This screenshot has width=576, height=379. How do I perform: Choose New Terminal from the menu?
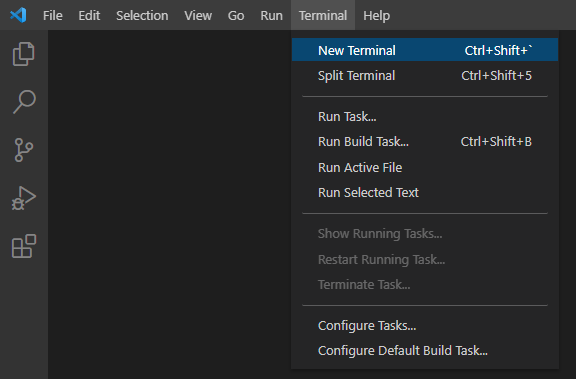pos(425,50)
